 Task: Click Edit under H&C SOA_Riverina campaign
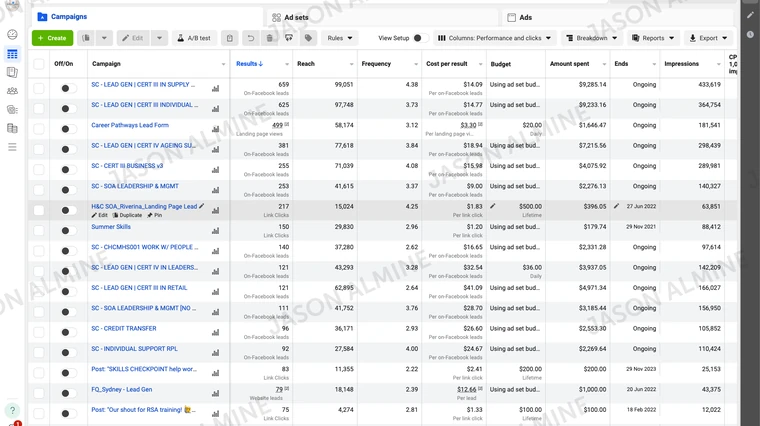click(x=99, y=215)
